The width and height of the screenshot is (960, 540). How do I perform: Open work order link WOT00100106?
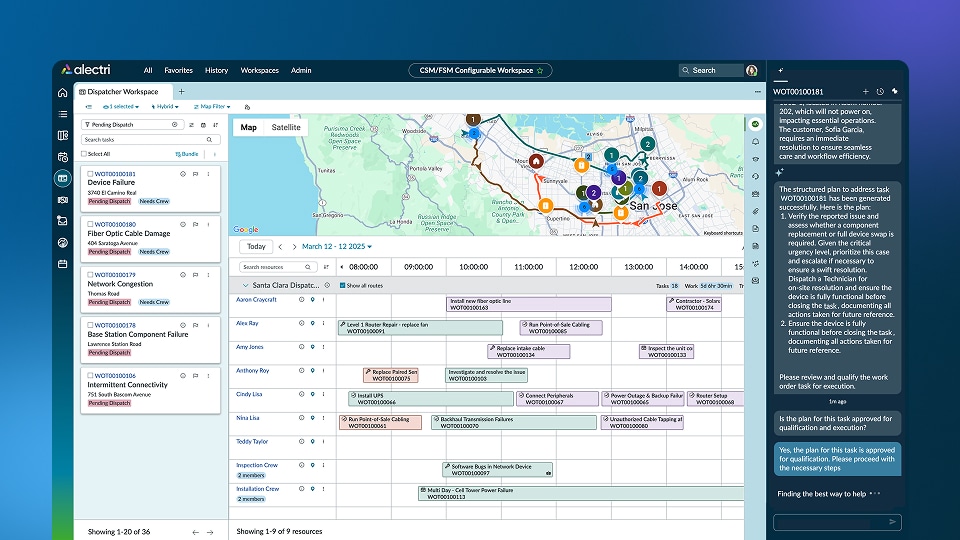(x=115, y=376)
